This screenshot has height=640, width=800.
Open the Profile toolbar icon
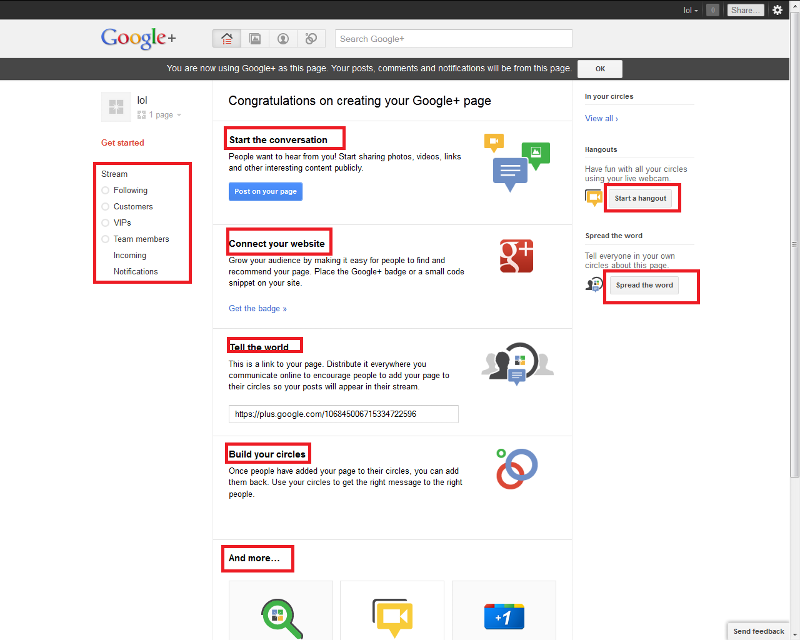[x=283, y=39]
